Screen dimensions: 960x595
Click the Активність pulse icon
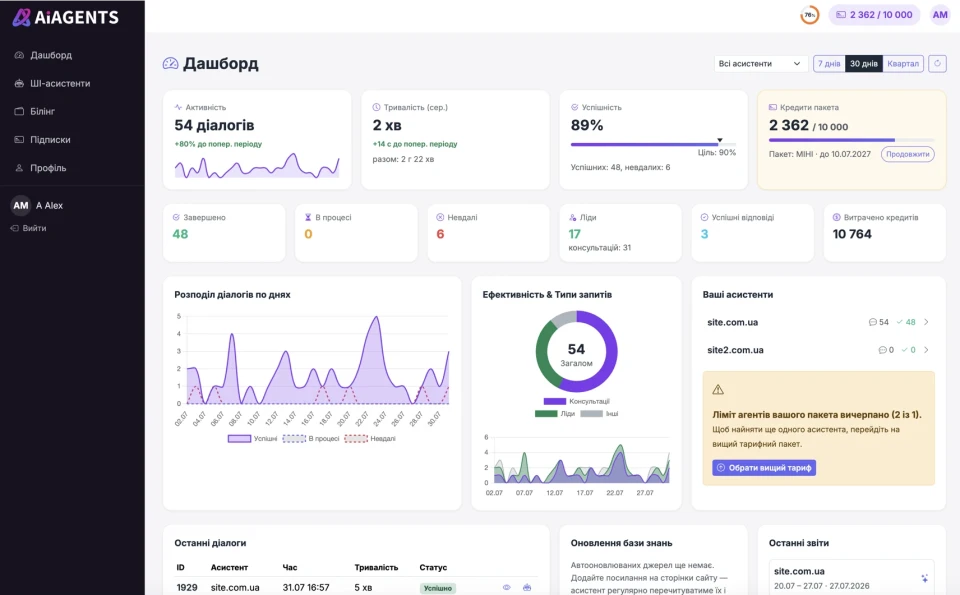click(178, 107)
